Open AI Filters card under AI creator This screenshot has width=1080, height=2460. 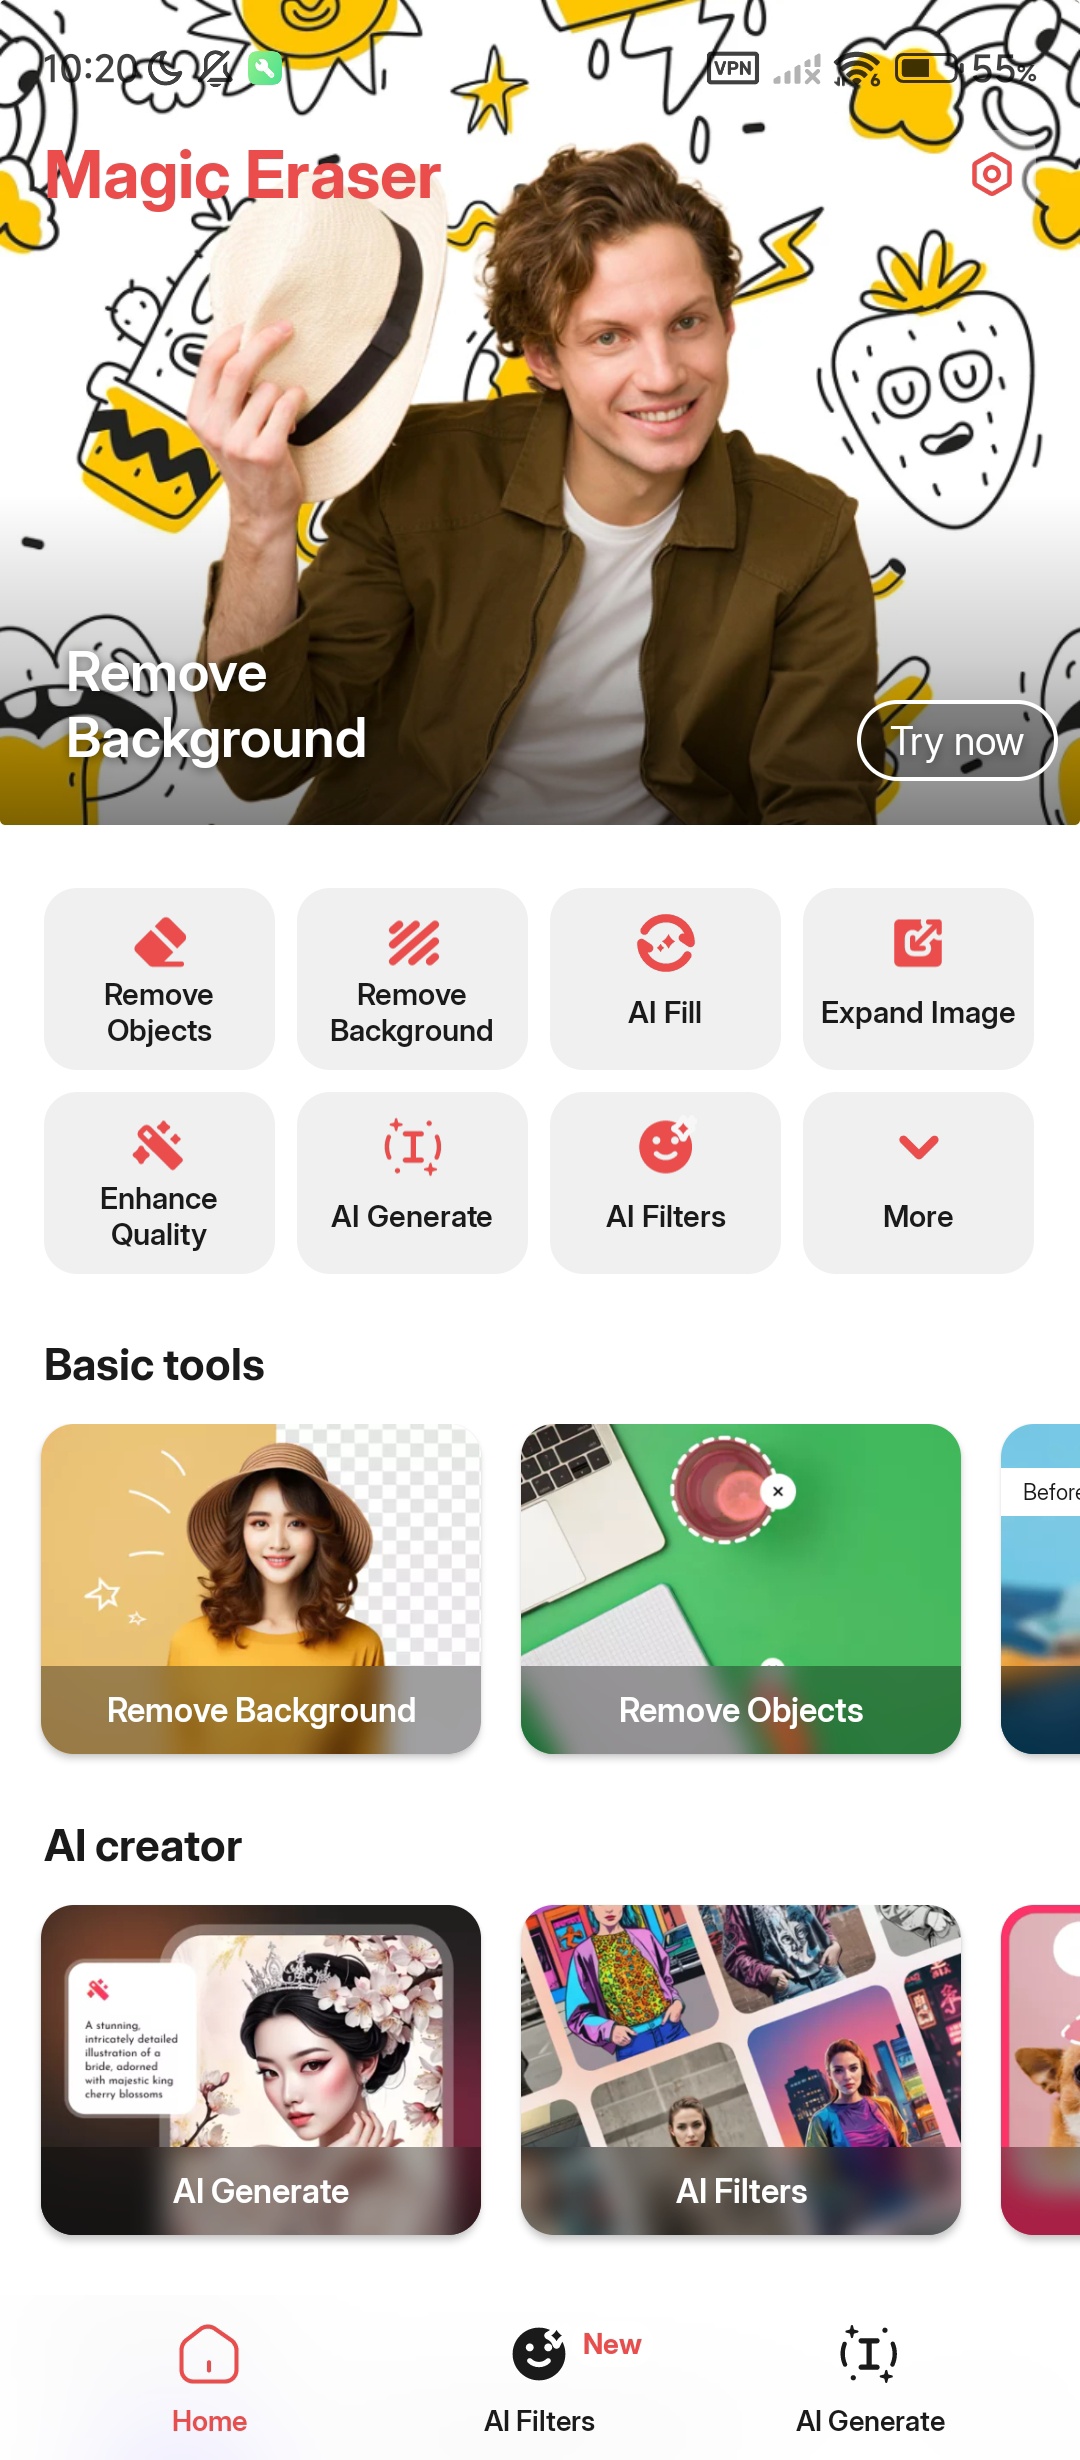(741, 2070)
